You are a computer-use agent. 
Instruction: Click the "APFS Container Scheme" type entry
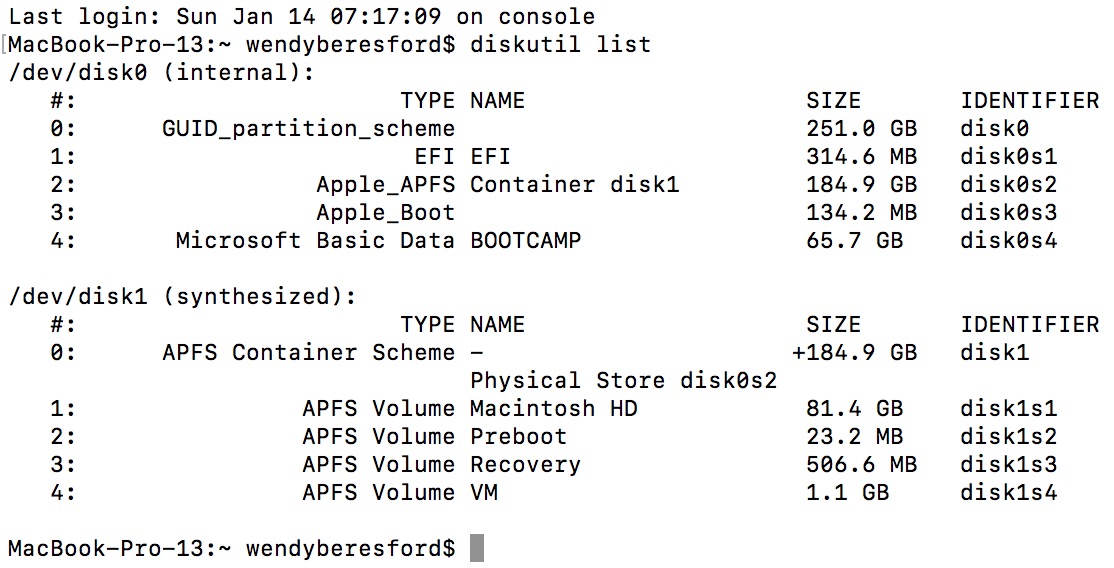point(308,352)
